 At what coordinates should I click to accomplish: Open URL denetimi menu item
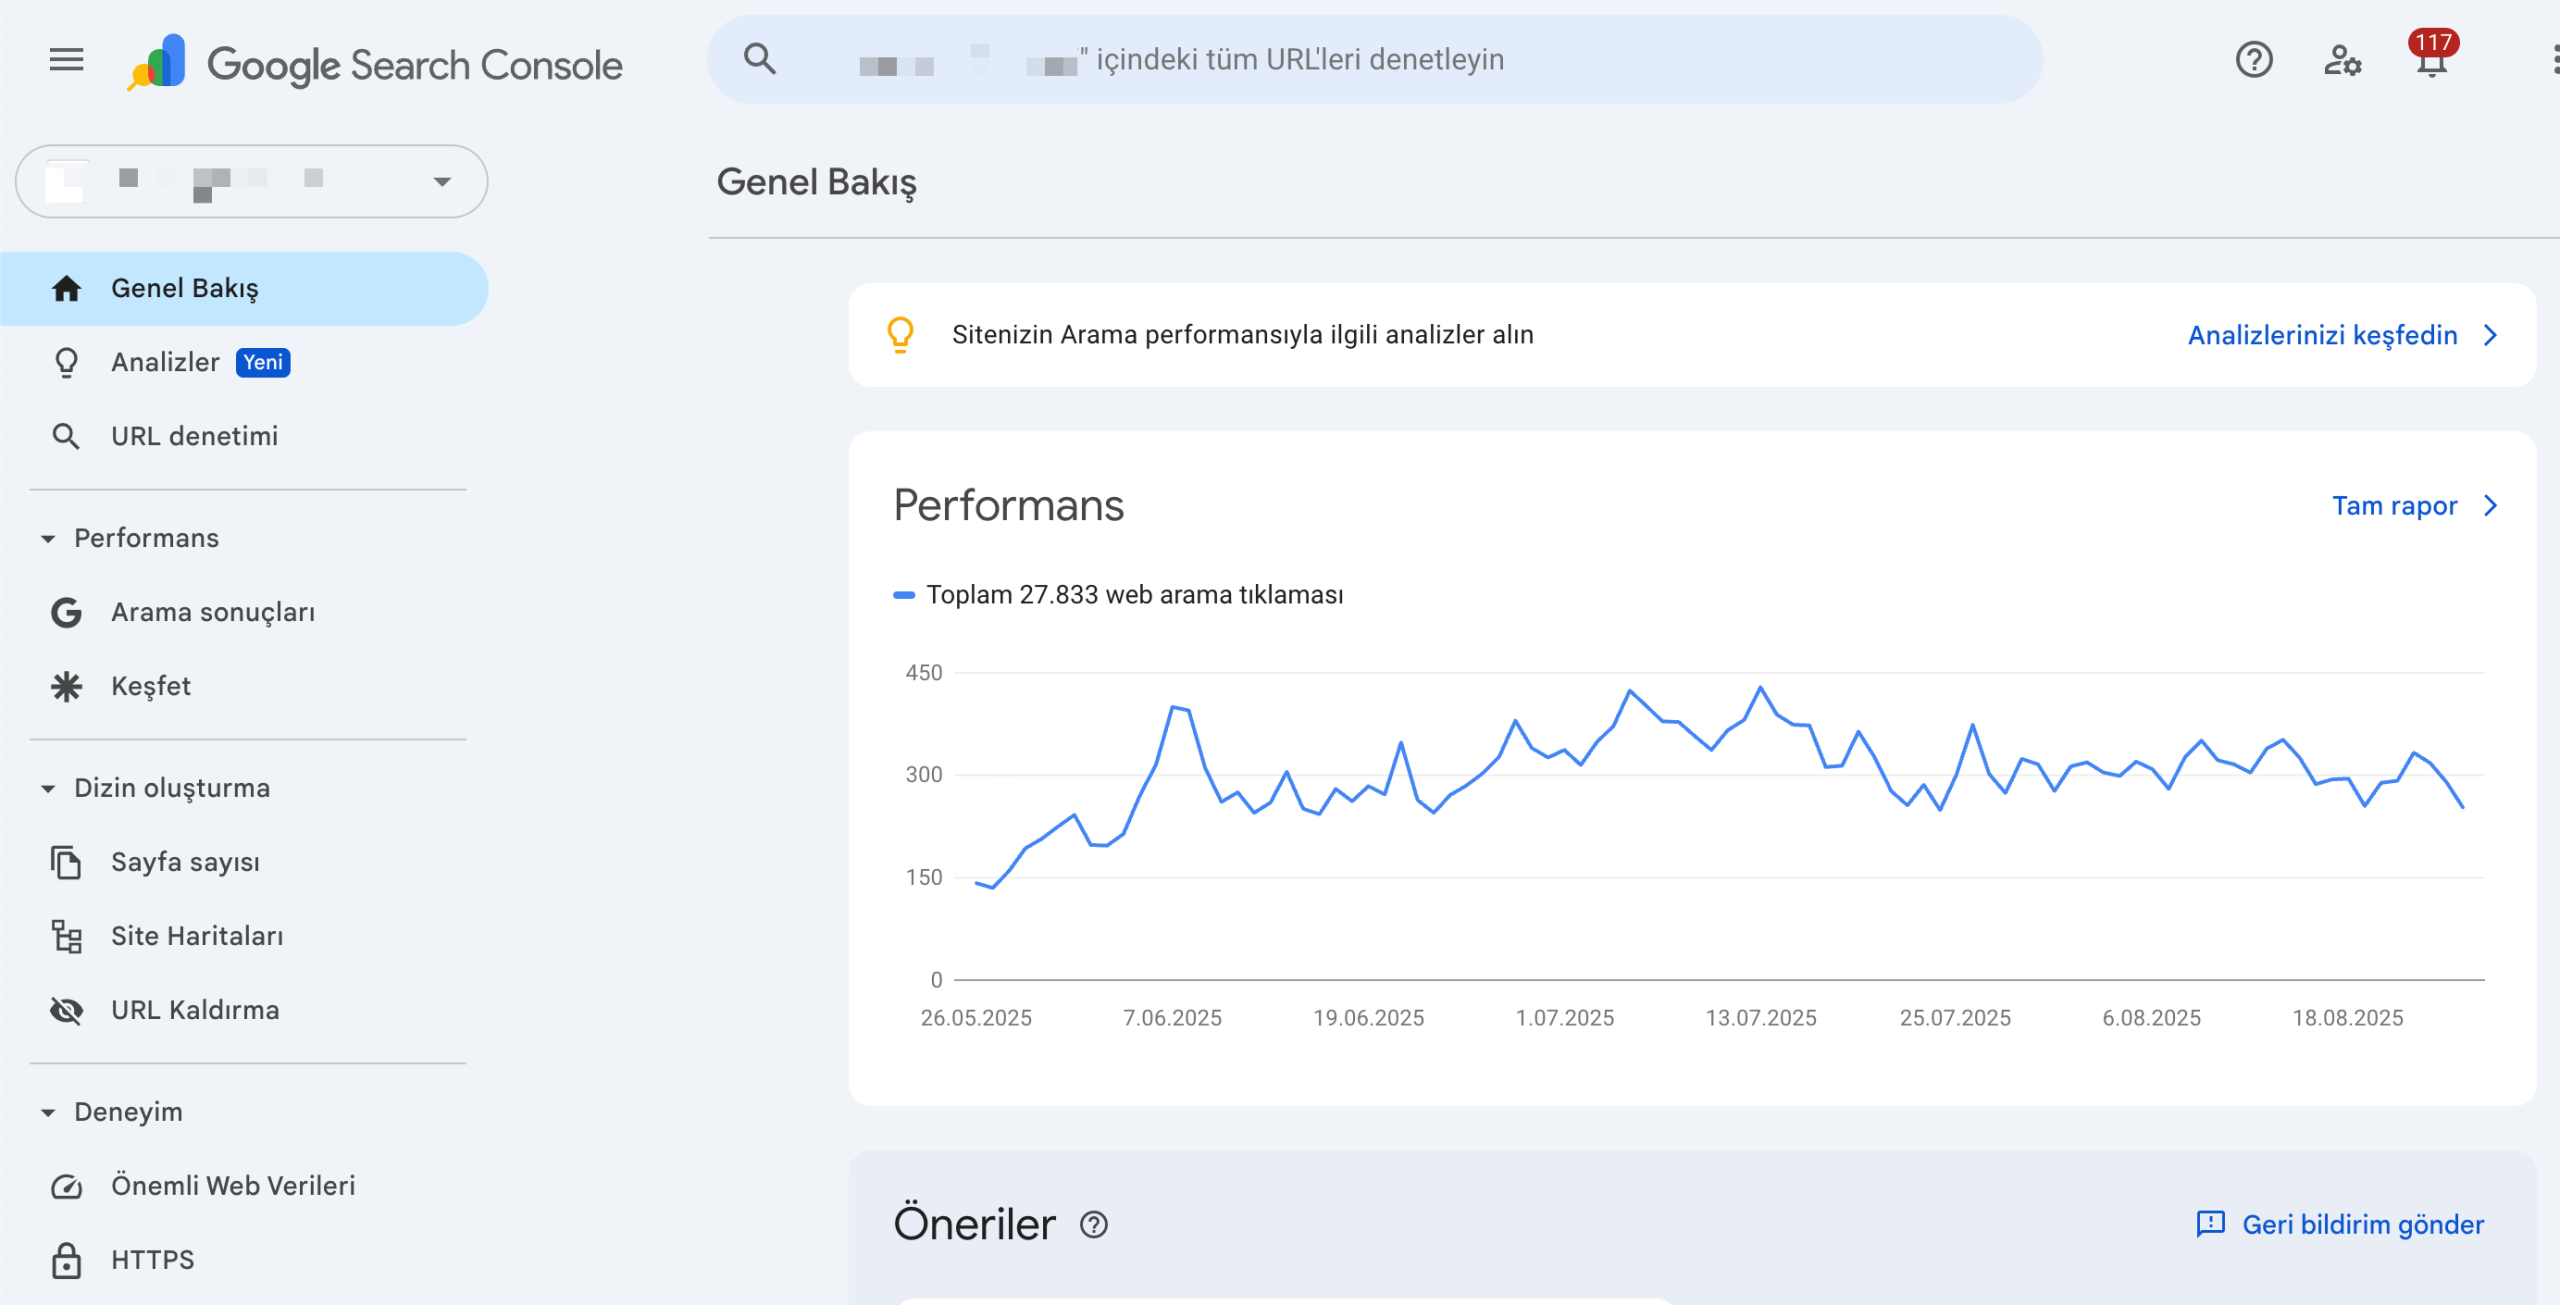[244, 436]
